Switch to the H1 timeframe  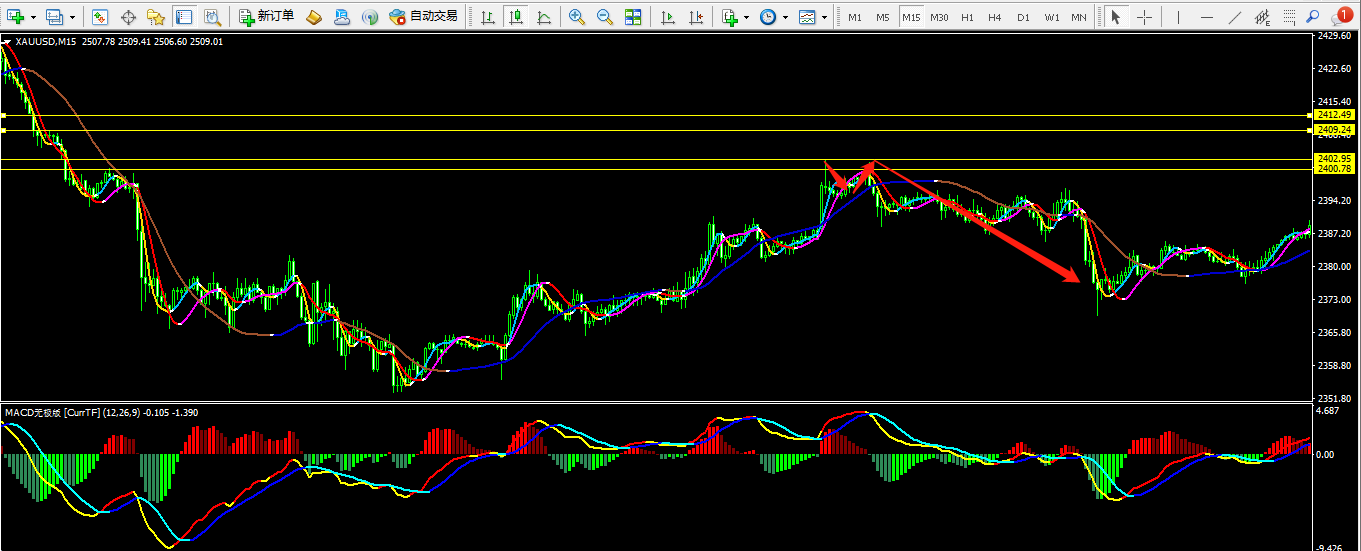967,17
